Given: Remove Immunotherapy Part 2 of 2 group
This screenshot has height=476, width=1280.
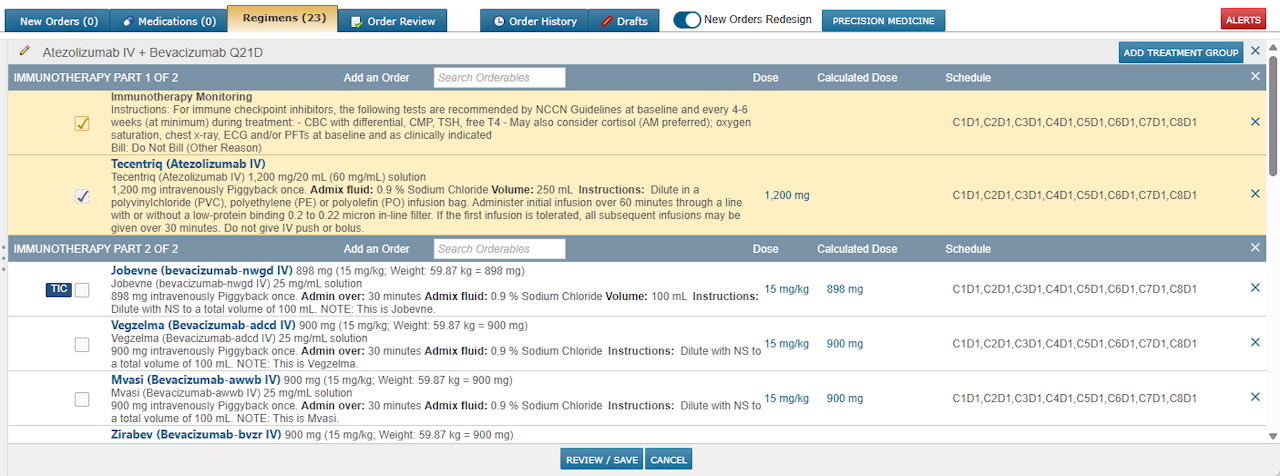Looking at the screenshot, I should (1255, 248).
